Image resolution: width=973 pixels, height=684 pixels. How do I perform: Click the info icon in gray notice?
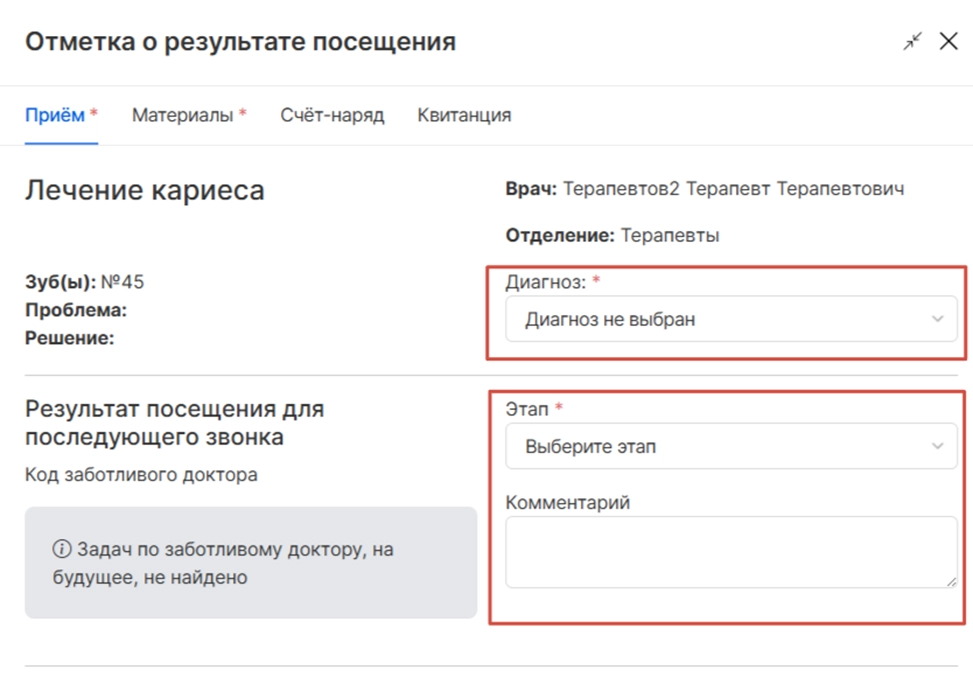[61, 550]
